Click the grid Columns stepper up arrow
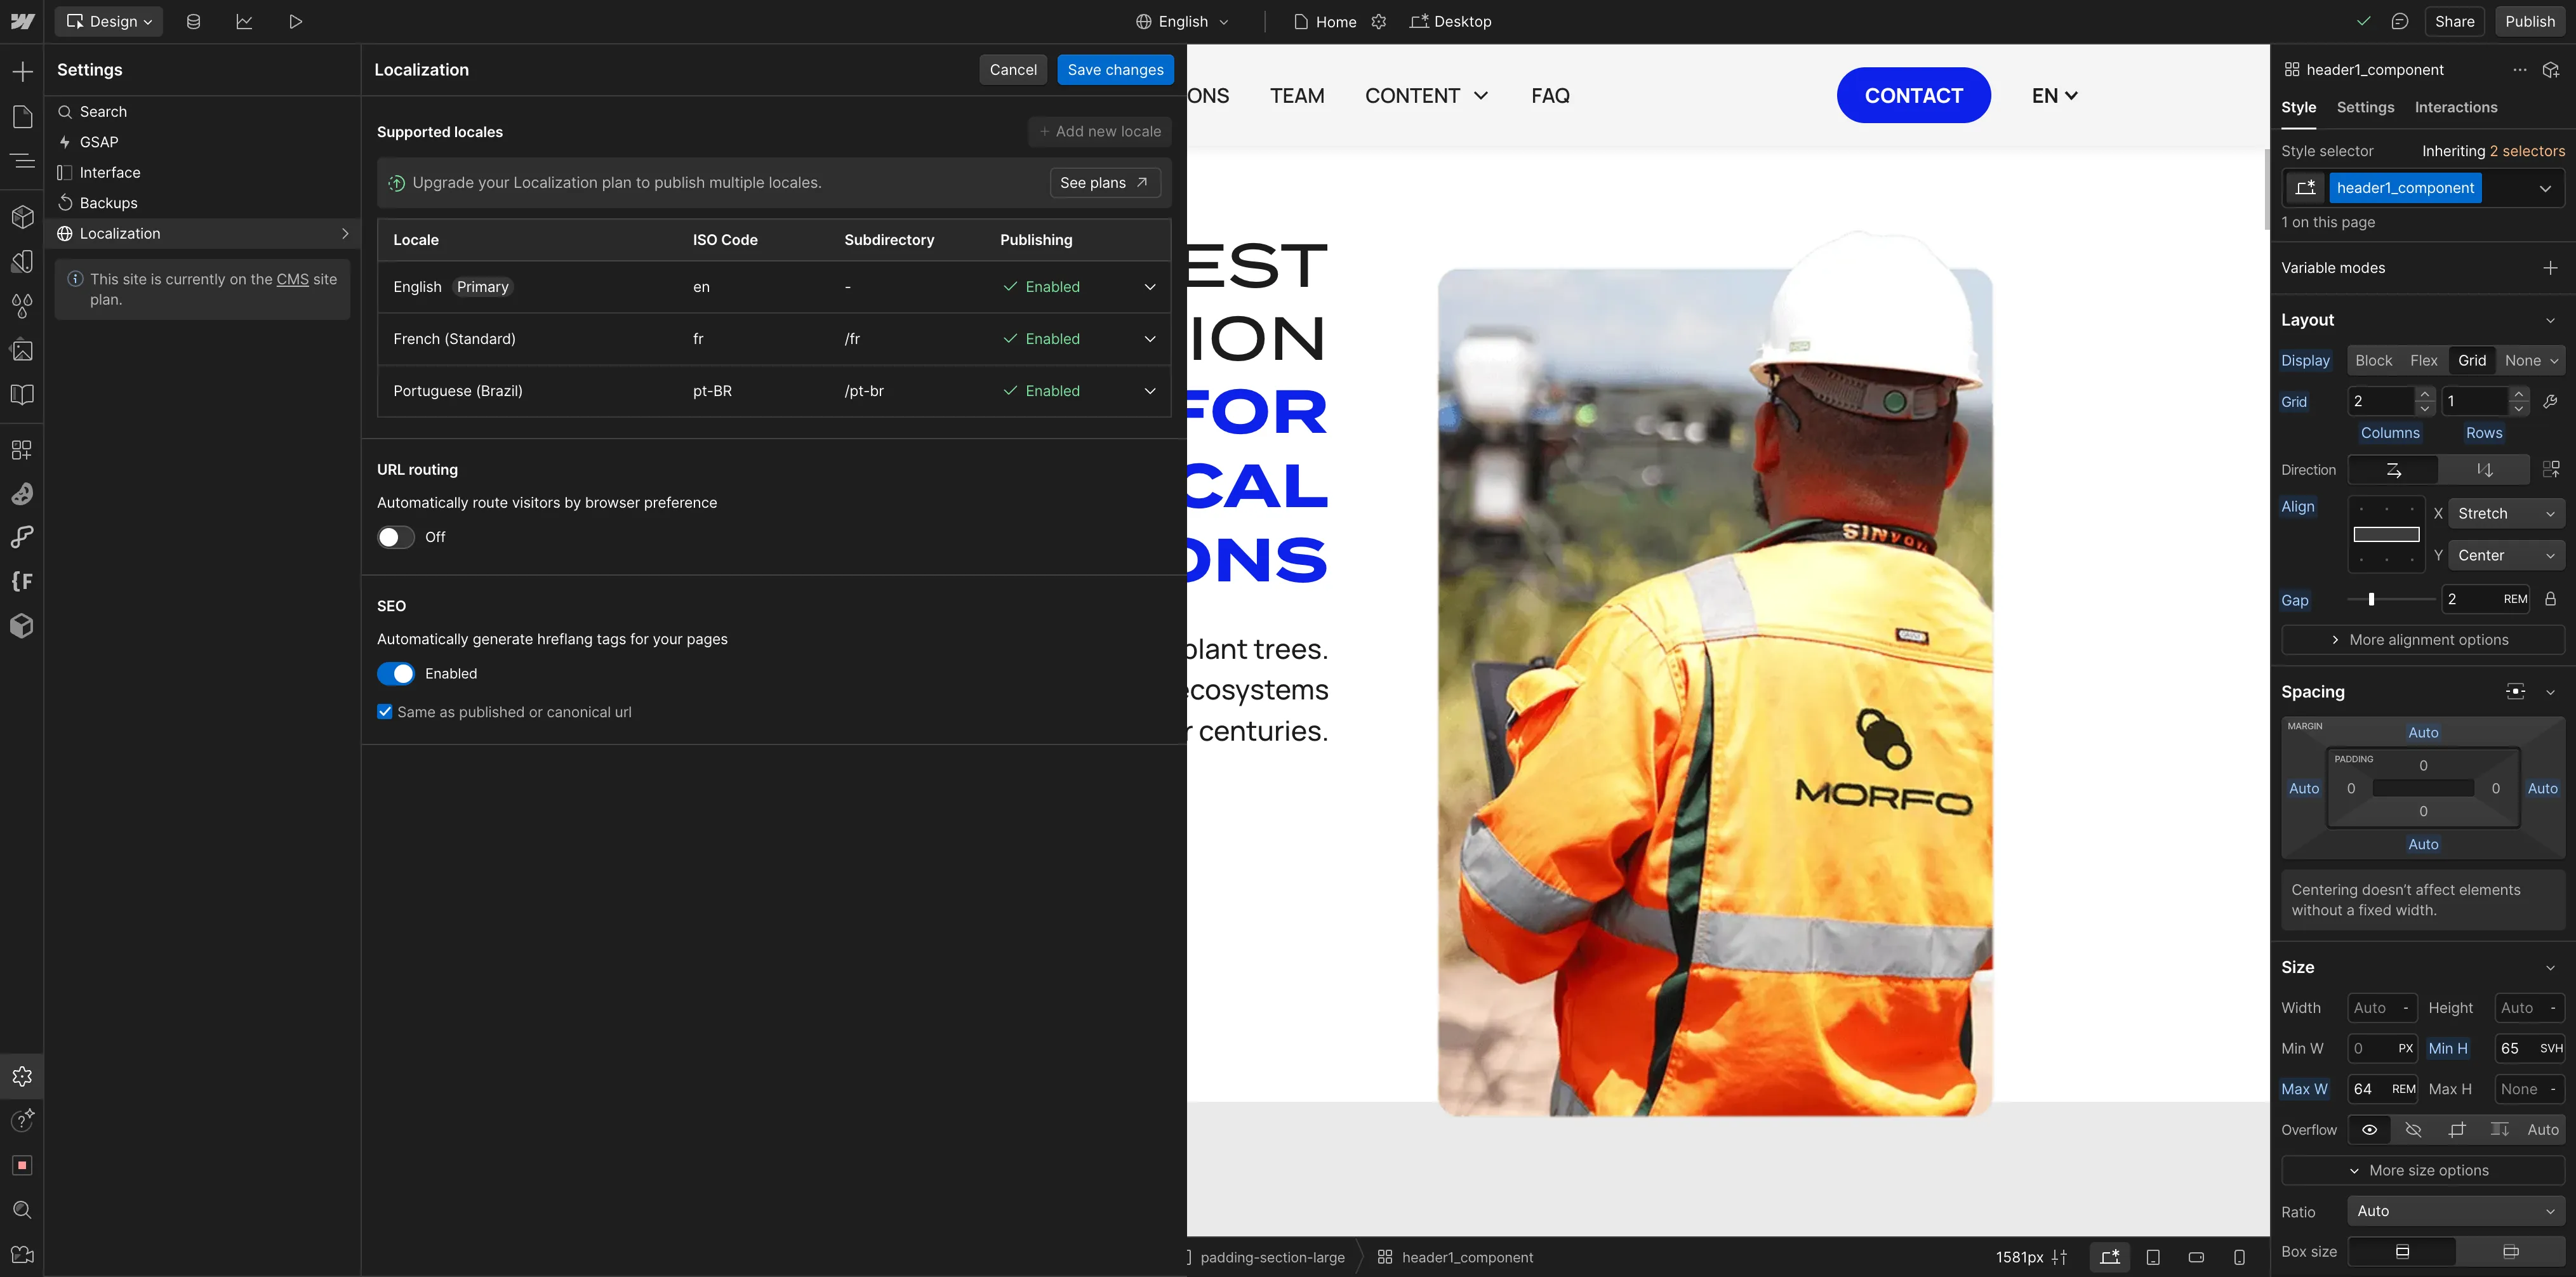The image size is (2576, 1277). (2424, 394)
